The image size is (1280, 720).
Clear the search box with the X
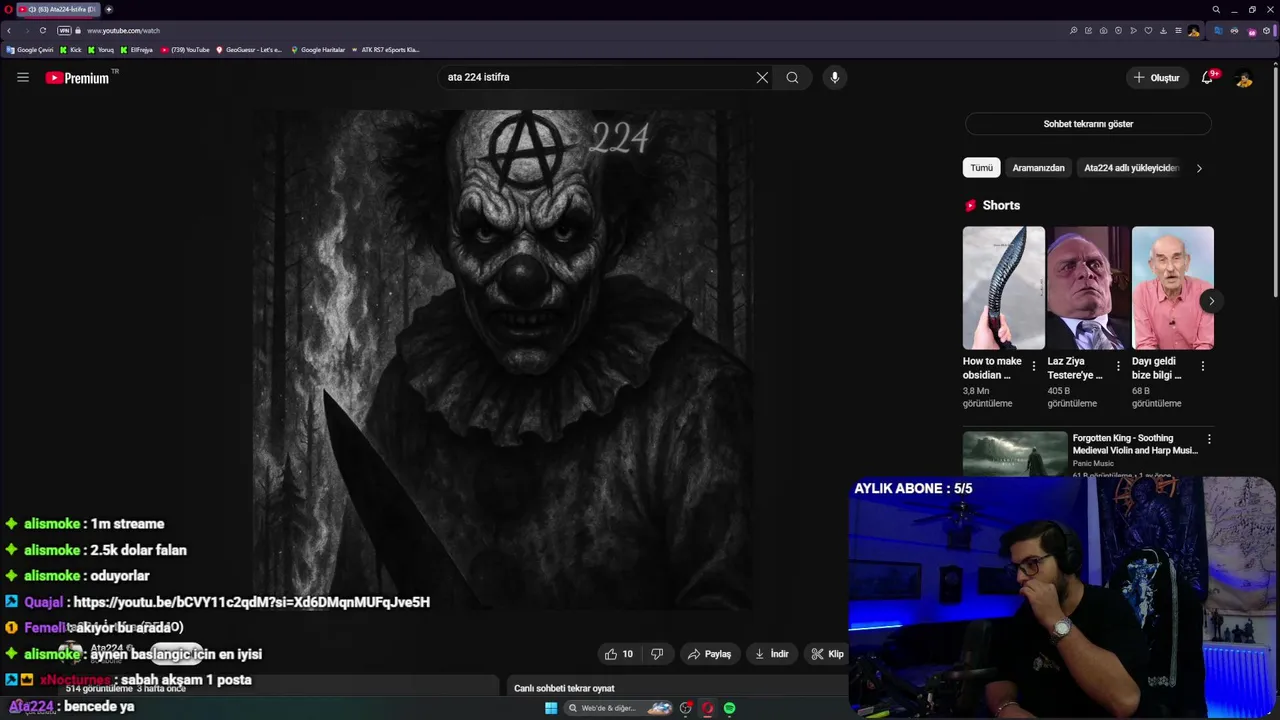pos(762,77)
